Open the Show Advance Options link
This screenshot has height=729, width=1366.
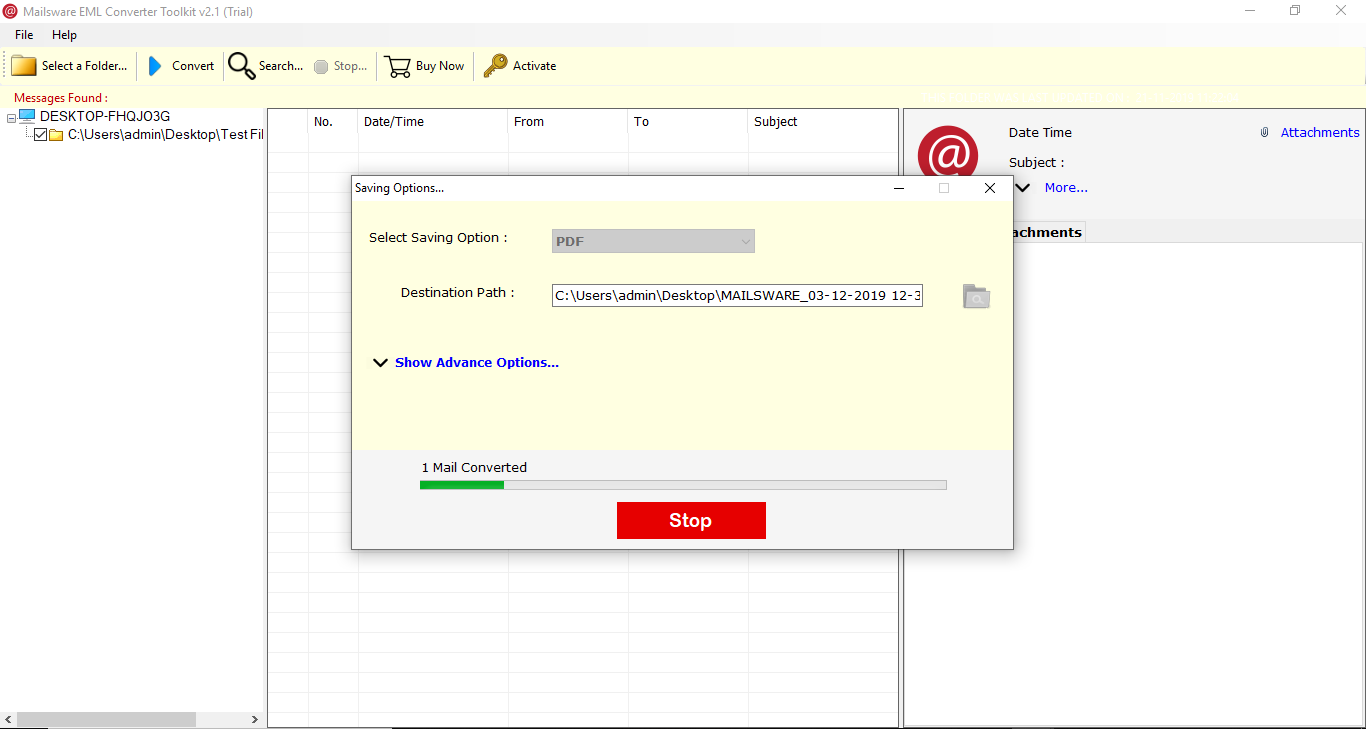pos(477,363)
